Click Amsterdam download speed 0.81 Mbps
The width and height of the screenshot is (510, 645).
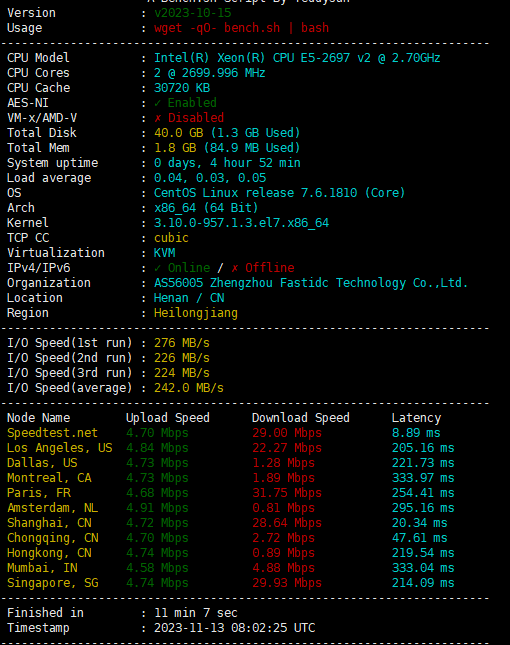(x=283, y=508)
